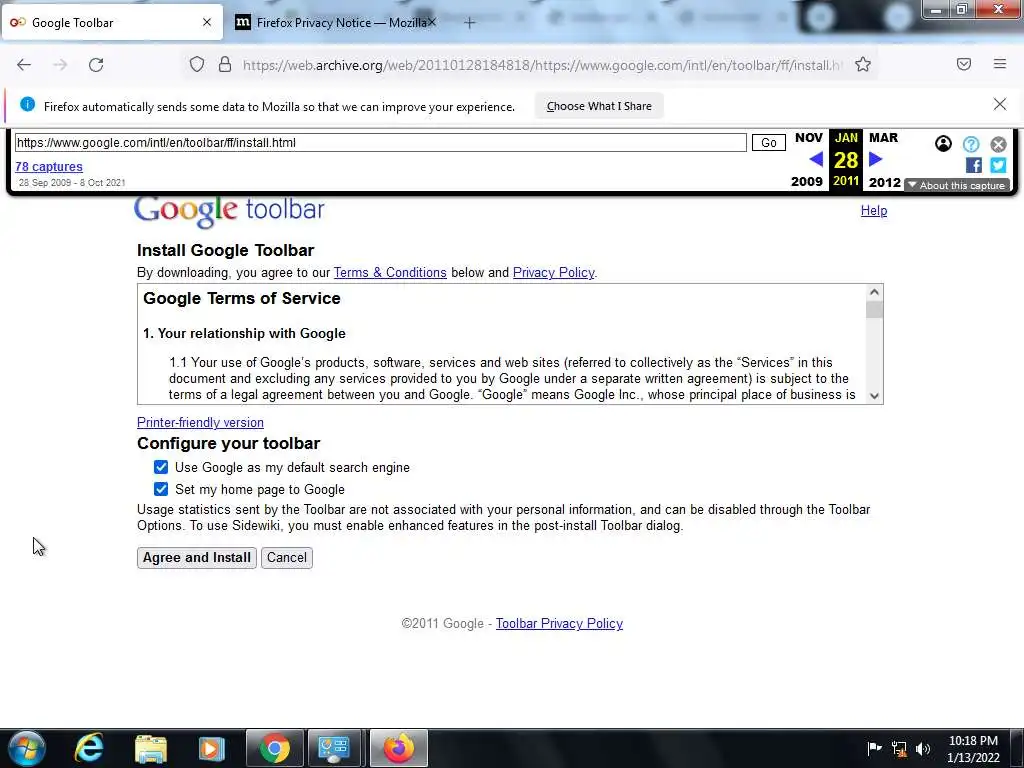Click the Google toolbar logo
1024x768 pixels.
point(229,211)
